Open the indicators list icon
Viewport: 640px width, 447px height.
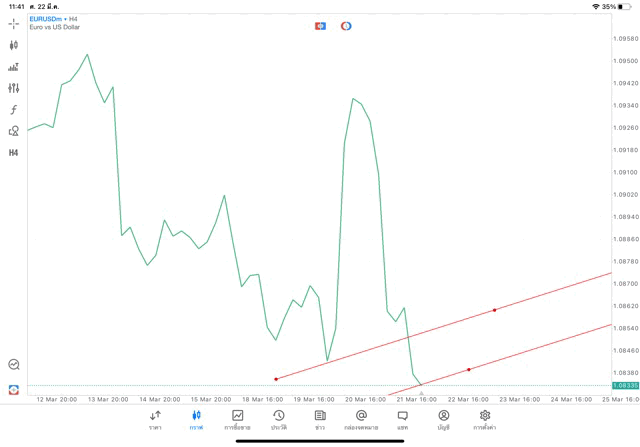tap(14, 67)
